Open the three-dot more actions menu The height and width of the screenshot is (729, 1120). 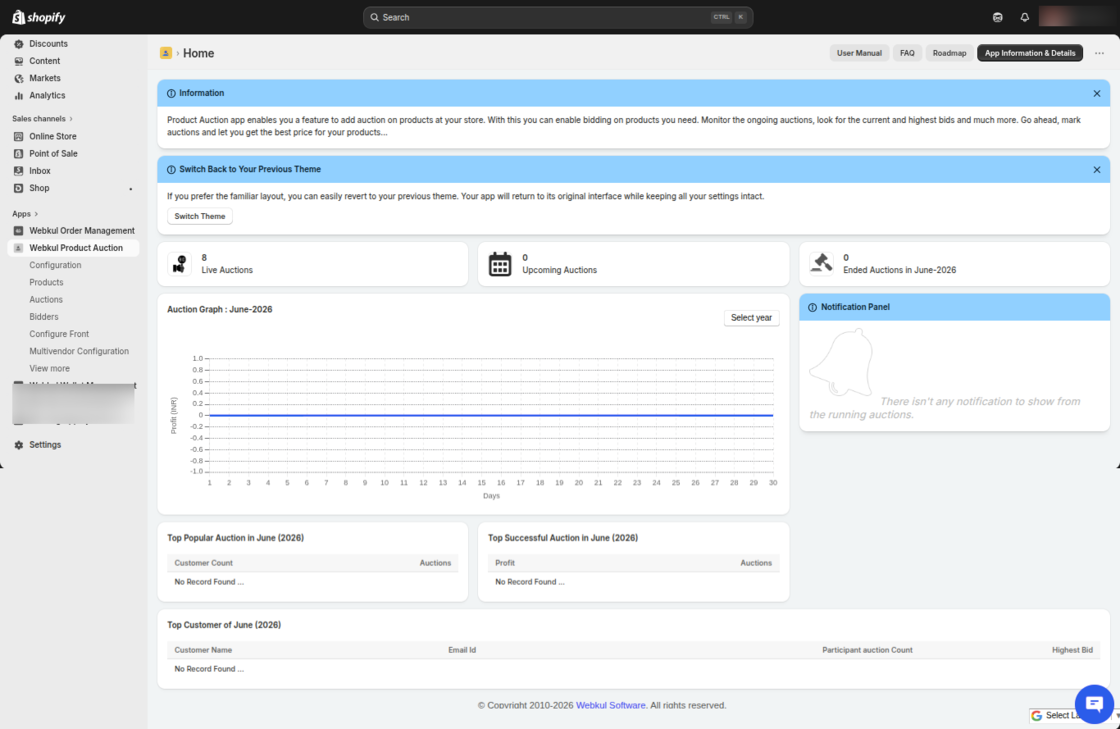(x=1099, y=53)
